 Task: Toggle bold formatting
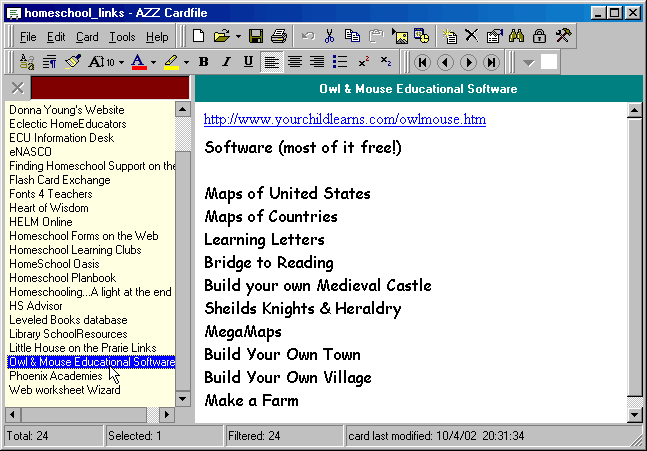point(203,62)
